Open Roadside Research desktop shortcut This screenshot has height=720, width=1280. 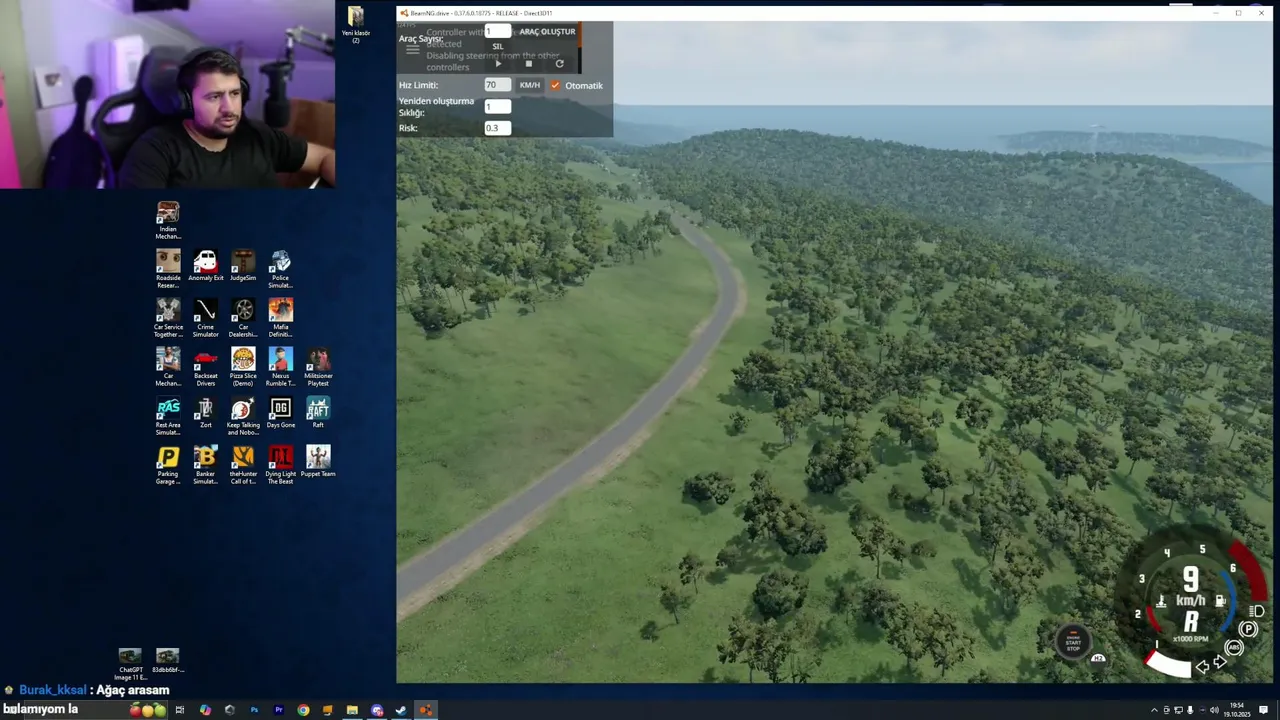point(168,269)
